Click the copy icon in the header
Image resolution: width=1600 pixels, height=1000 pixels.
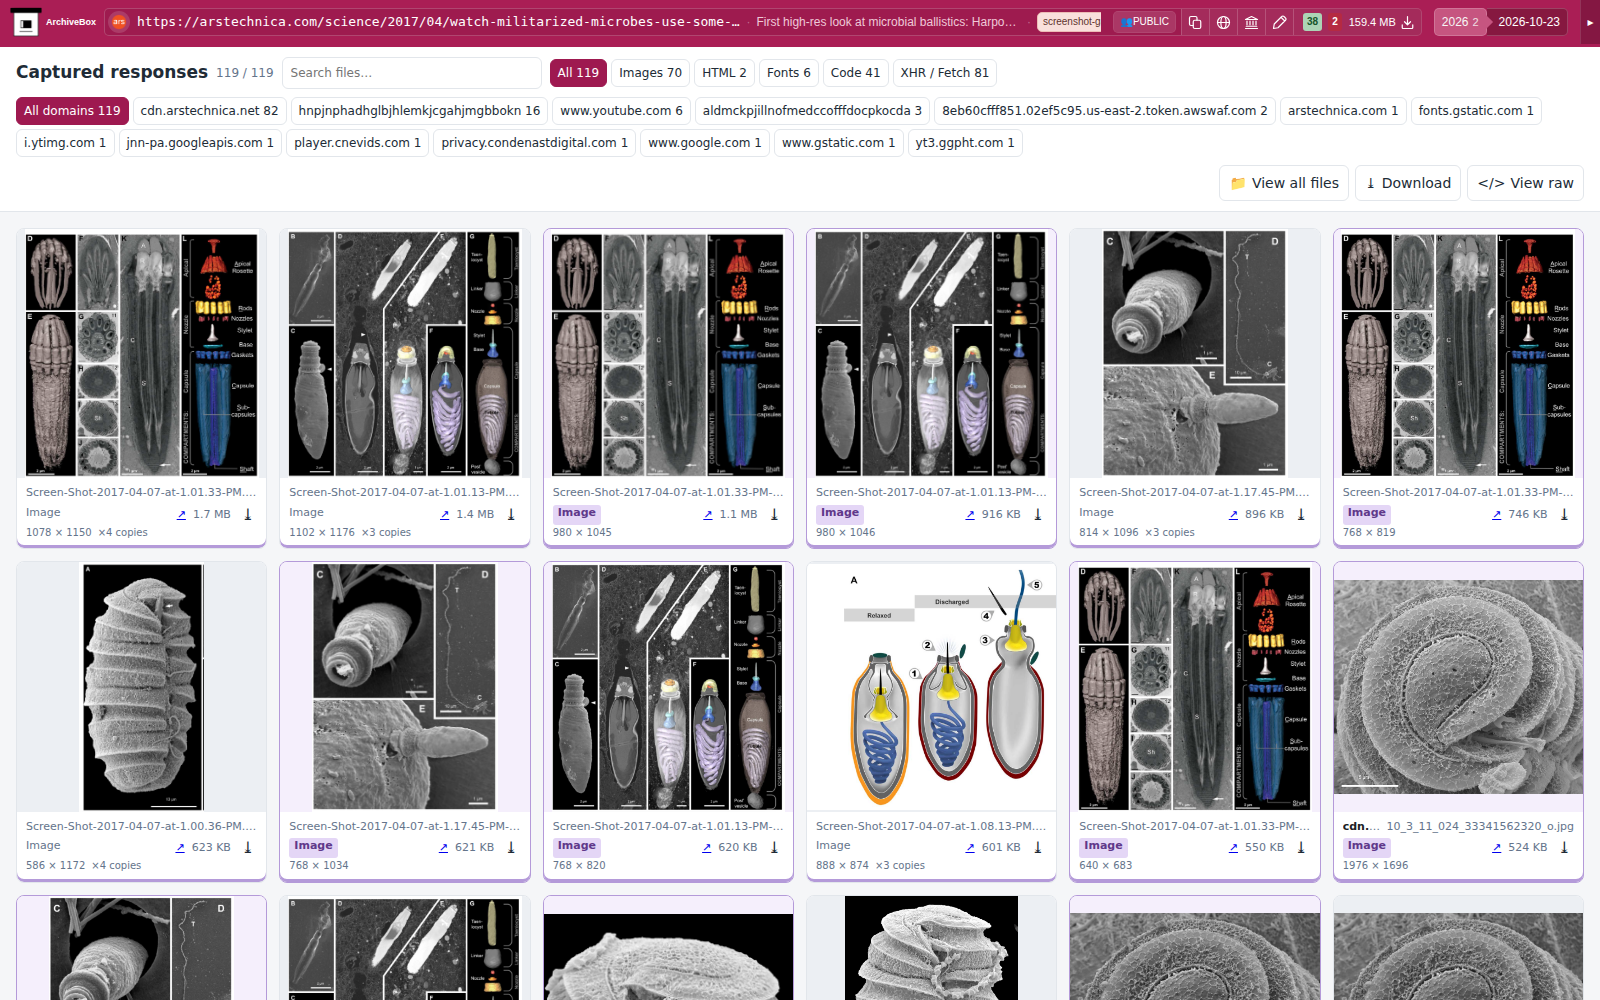coord(1195,22)
